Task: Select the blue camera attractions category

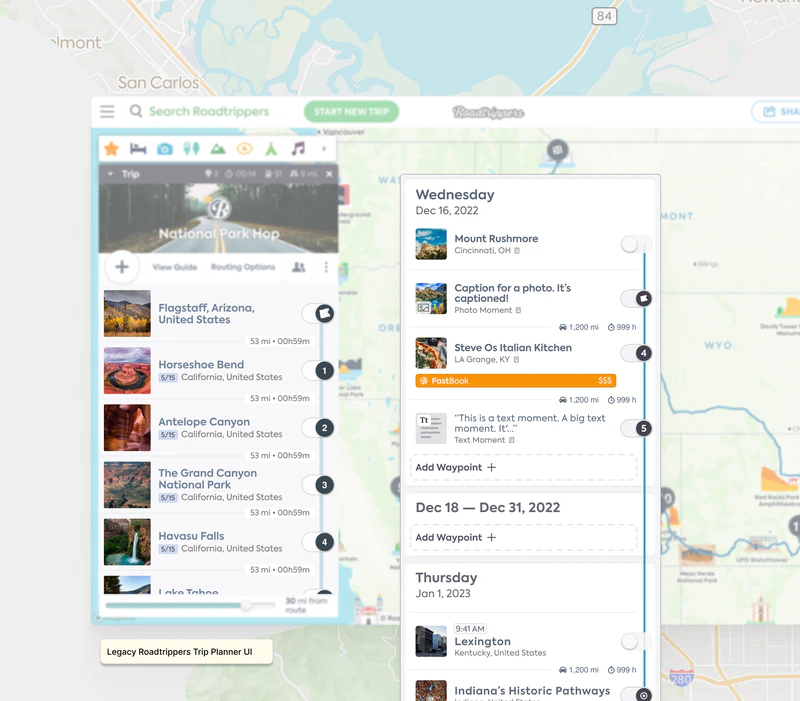Action: point(164,149)
